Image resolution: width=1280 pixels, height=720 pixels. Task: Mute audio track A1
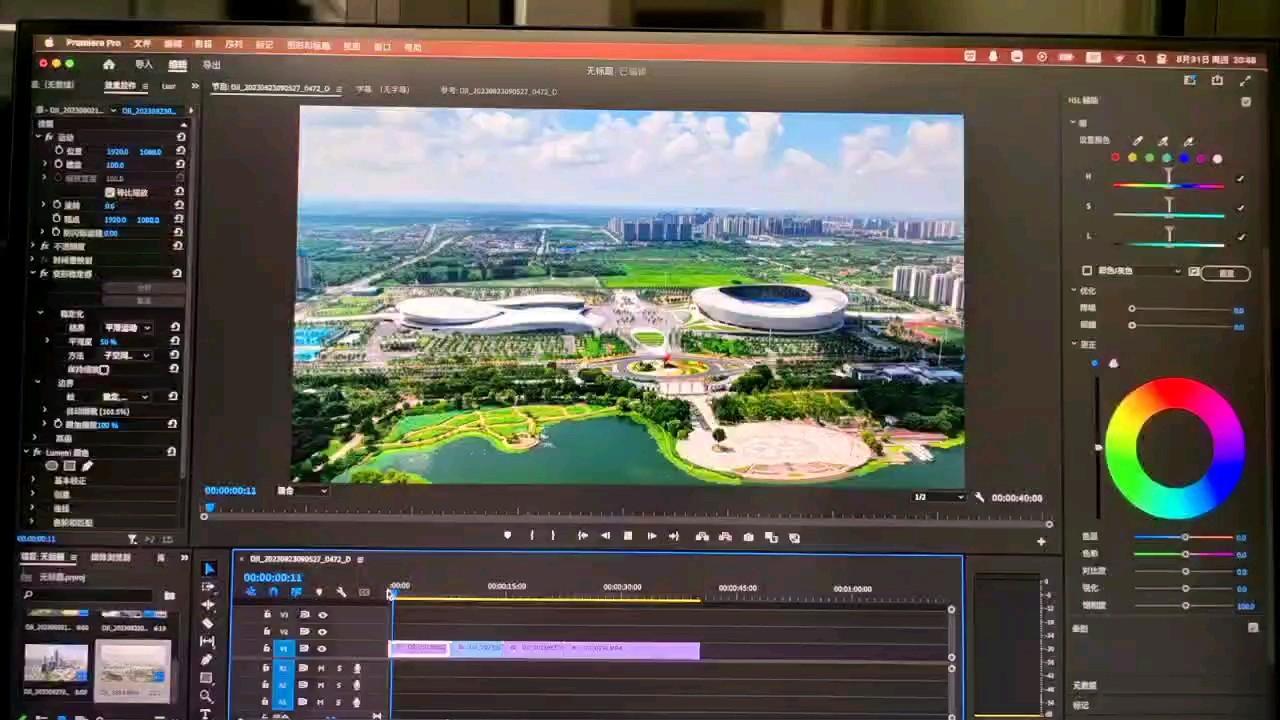pos(321,668)
